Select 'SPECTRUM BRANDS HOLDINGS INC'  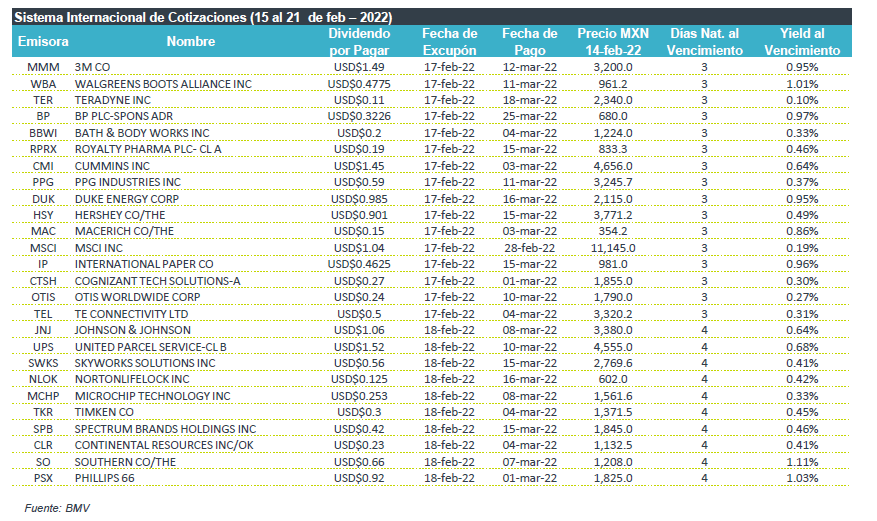[166, 429]
